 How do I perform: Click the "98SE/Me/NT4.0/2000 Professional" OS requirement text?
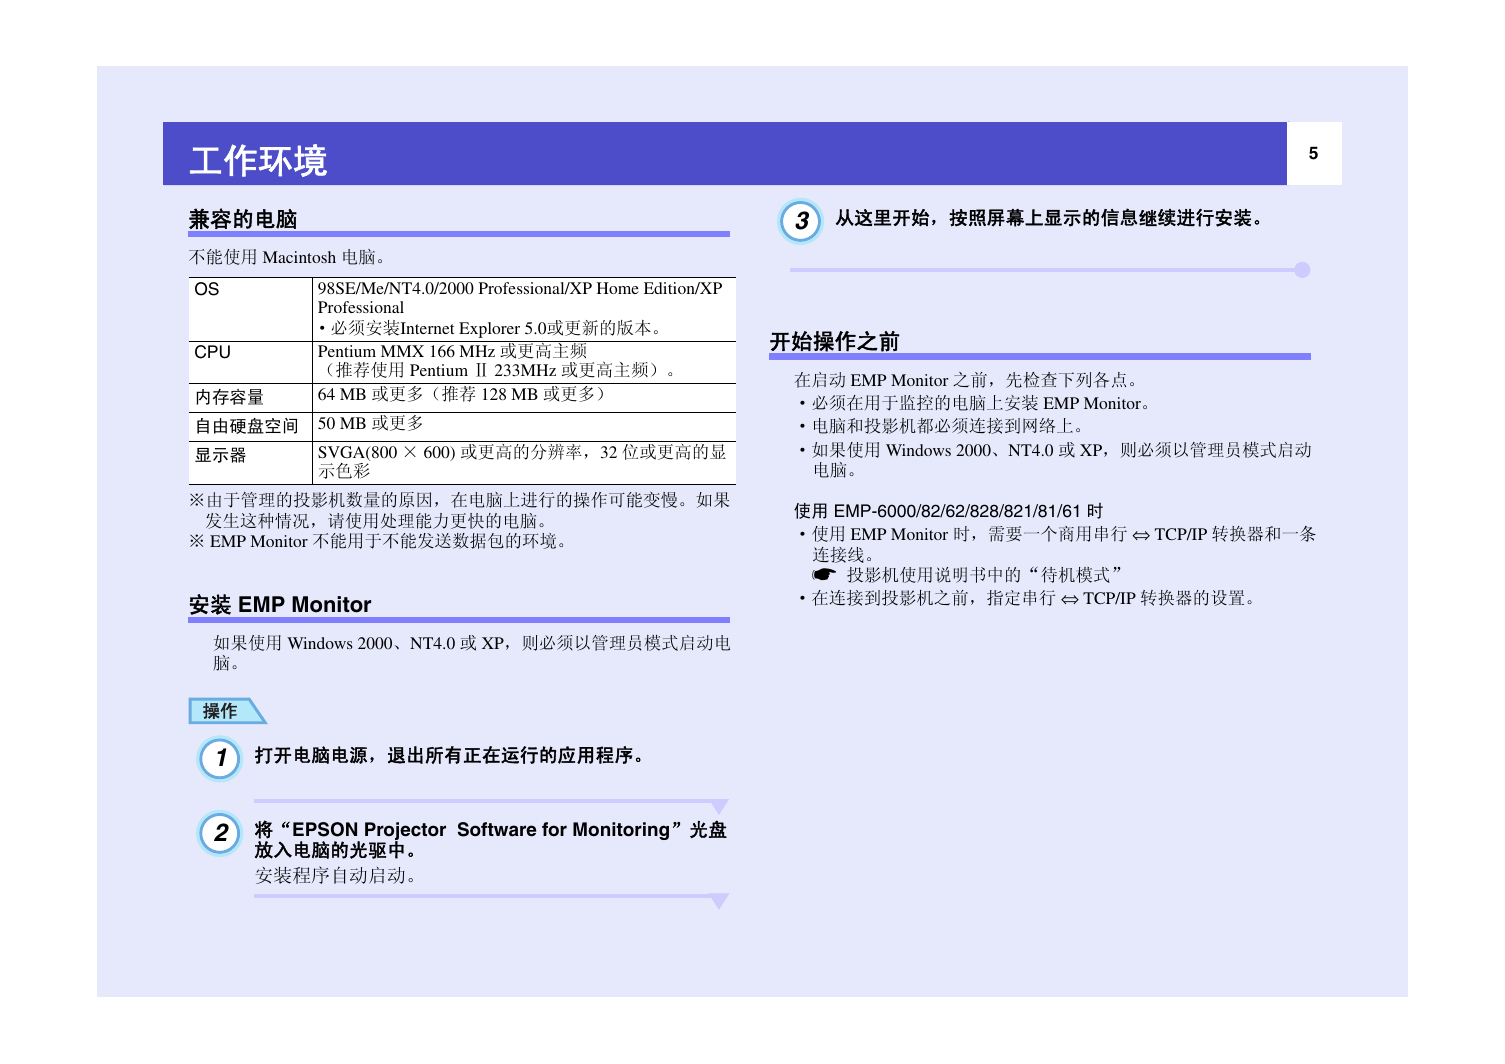(x=520, y=298)
